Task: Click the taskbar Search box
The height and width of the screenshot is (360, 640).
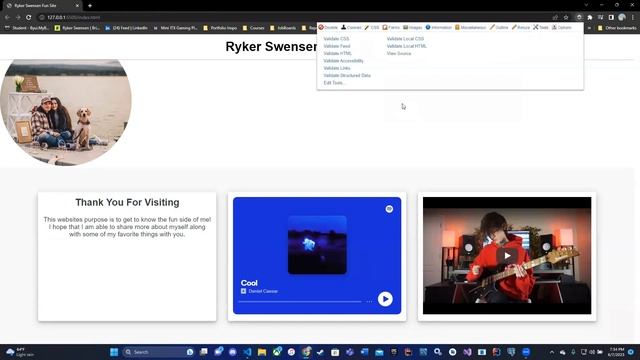Action: [158, 352]
